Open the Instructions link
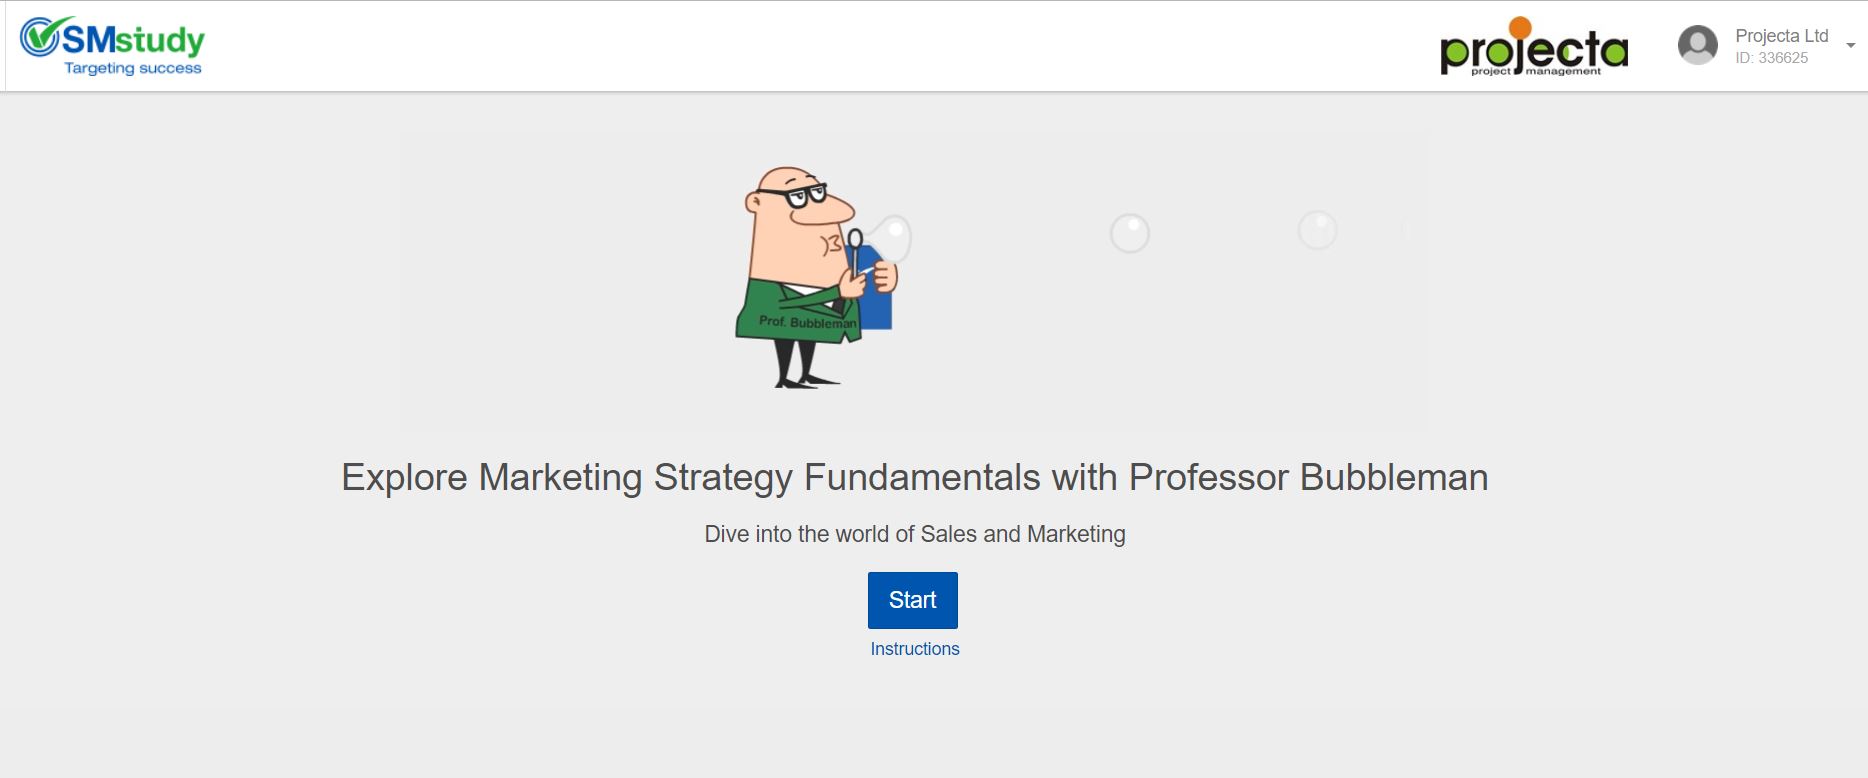The image size is (1868, 778). 914,649
